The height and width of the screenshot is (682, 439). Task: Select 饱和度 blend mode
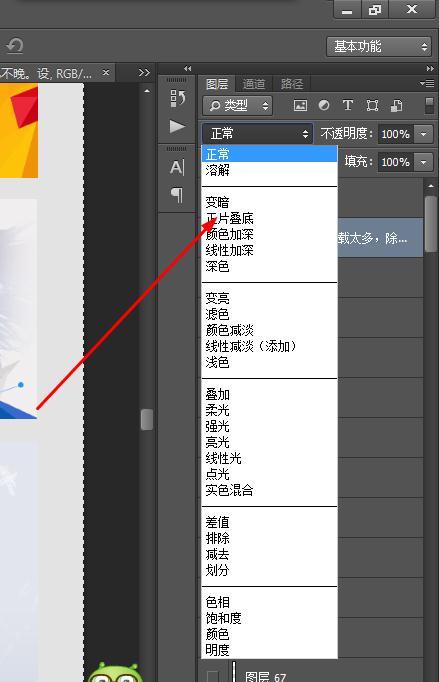pos(269,618)
